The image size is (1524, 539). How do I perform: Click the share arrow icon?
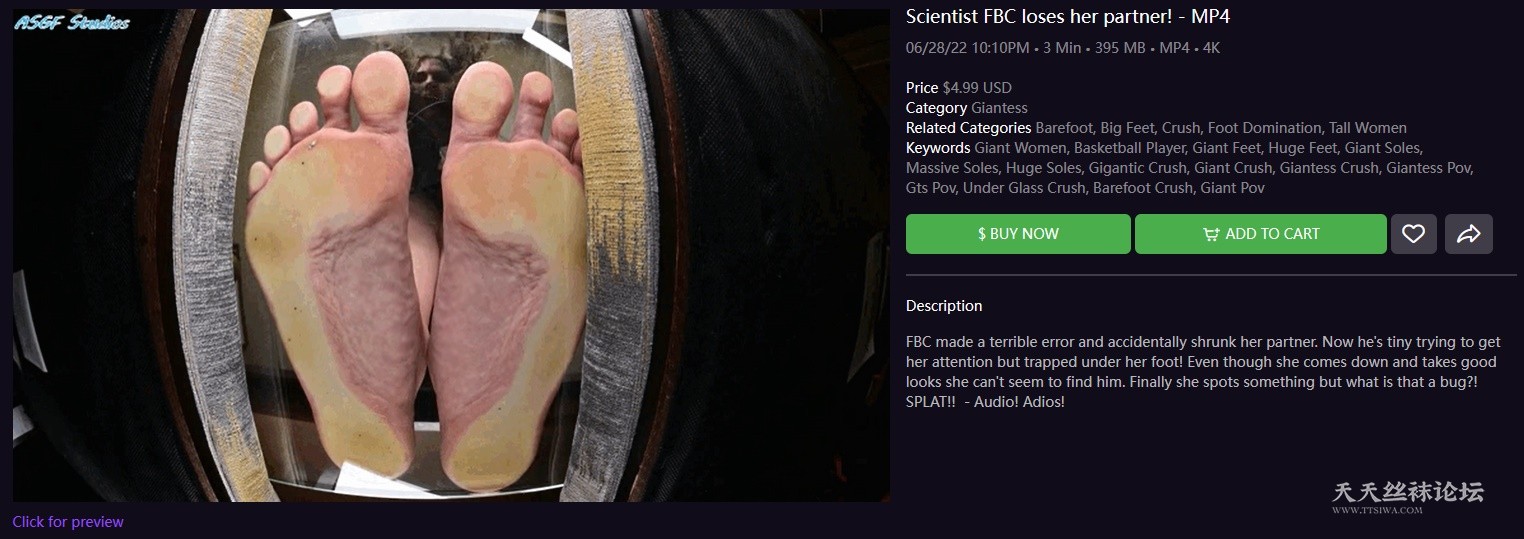tap(1469, 234)
